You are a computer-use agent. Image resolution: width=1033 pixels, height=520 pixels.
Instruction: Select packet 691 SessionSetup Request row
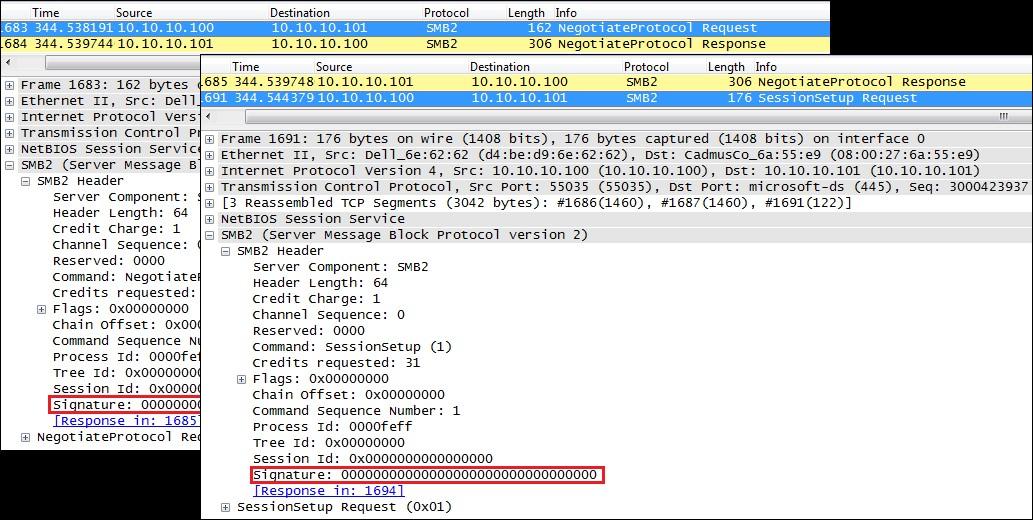(617, 98)
